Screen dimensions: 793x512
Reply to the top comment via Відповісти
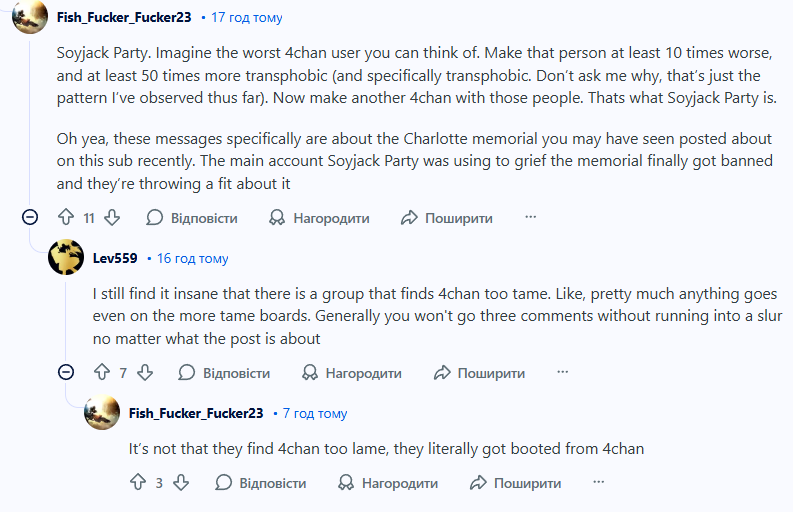192,217
